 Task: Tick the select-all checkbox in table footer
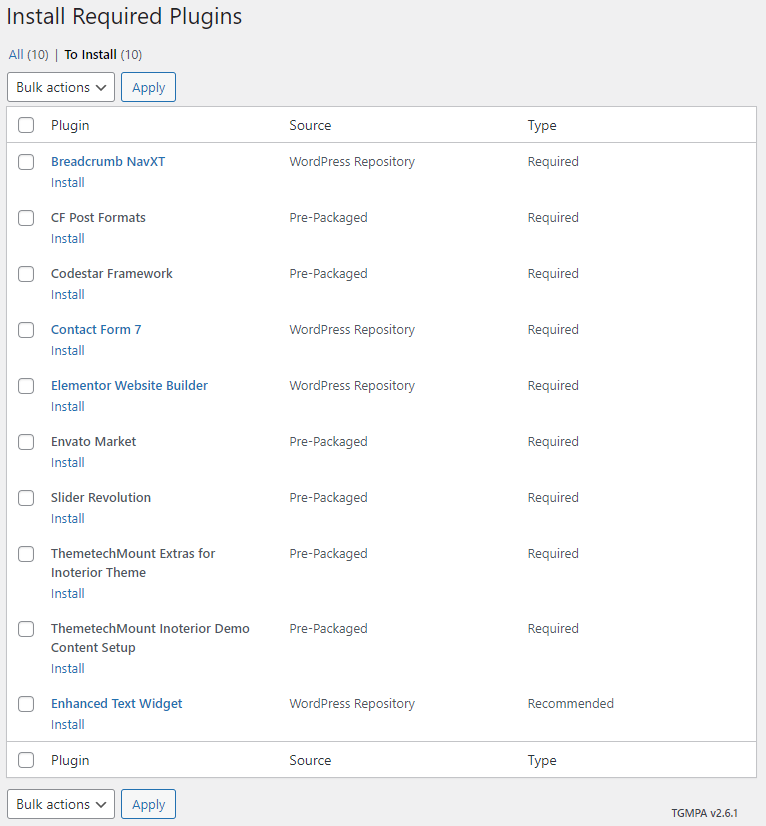26,760
